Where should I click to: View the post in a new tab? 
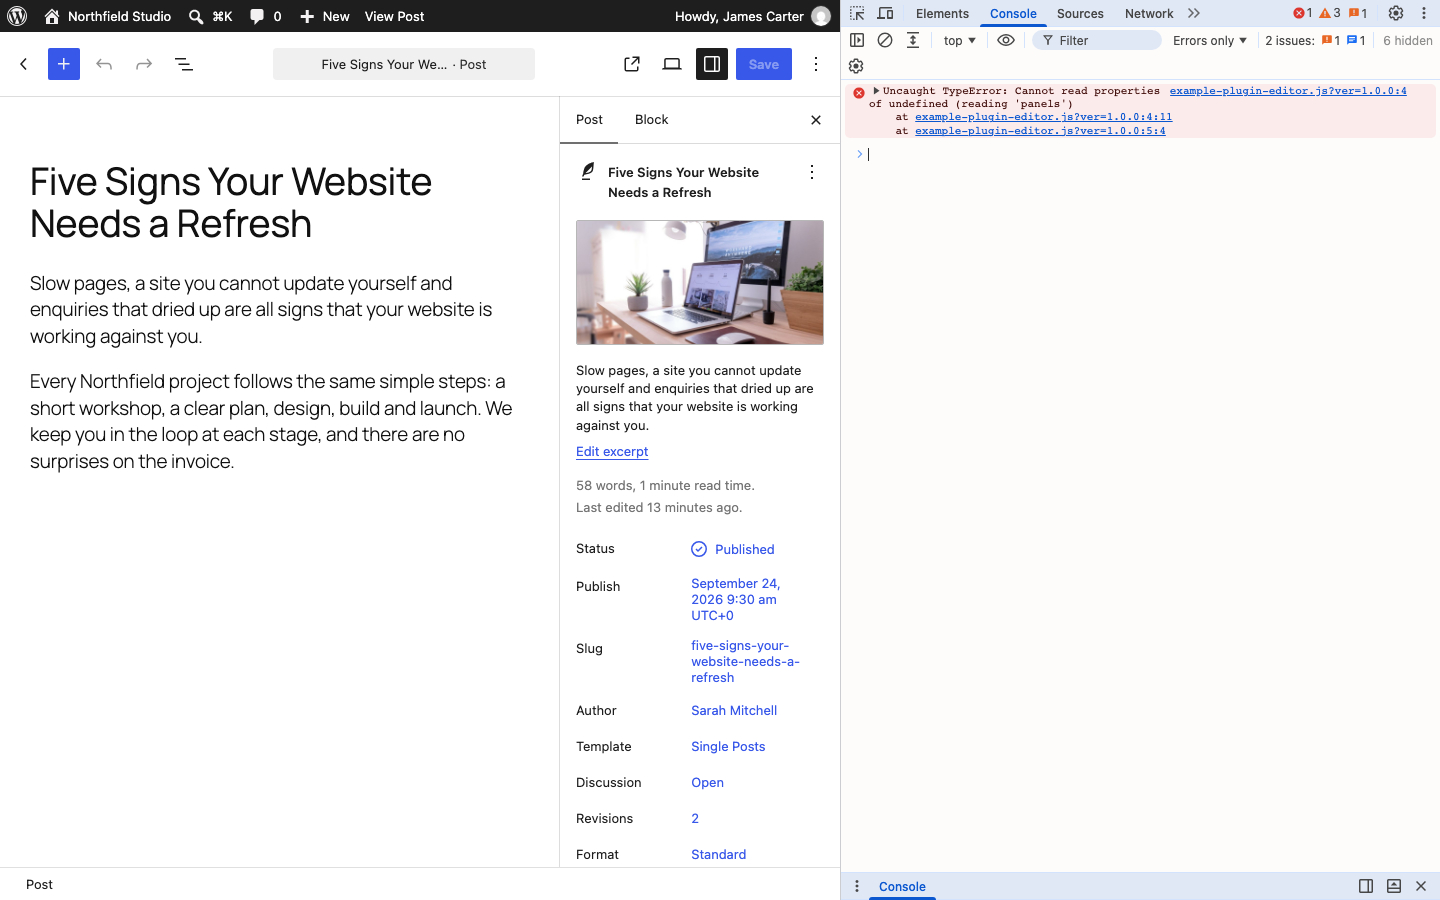[632, 64]
